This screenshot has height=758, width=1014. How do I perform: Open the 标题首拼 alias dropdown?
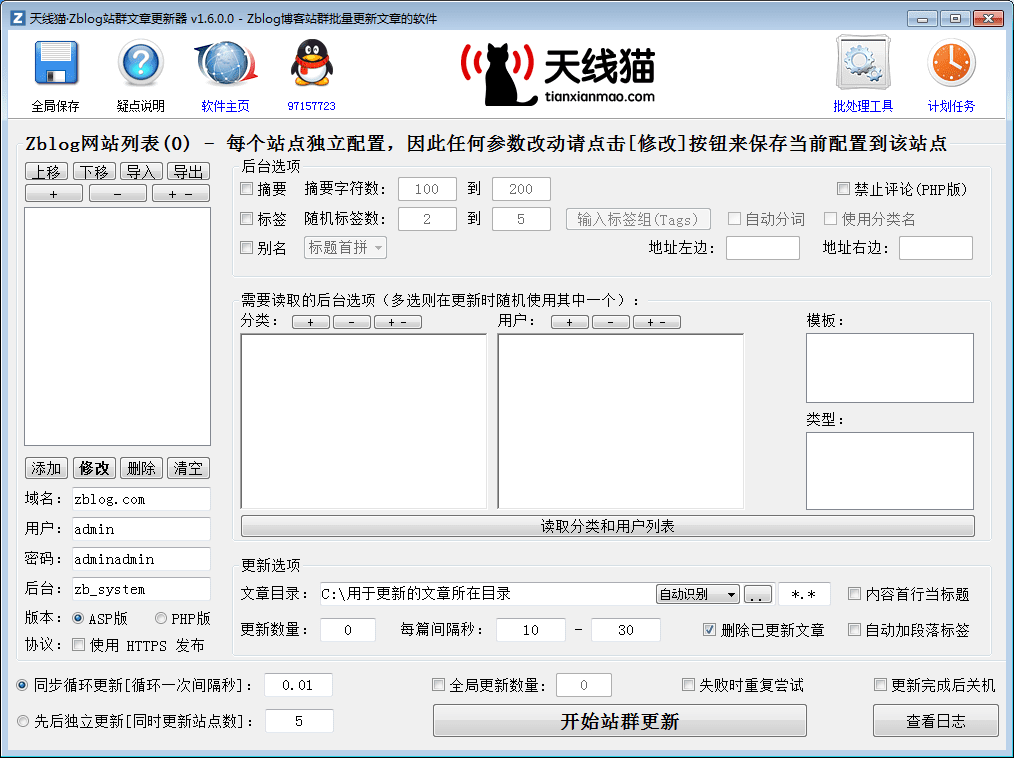click(x=345, y=248)
